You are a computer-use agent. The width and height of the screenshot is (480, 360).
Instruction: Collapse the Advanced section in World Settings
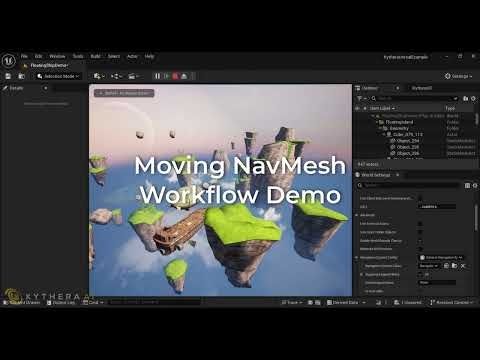coord(357,215)
